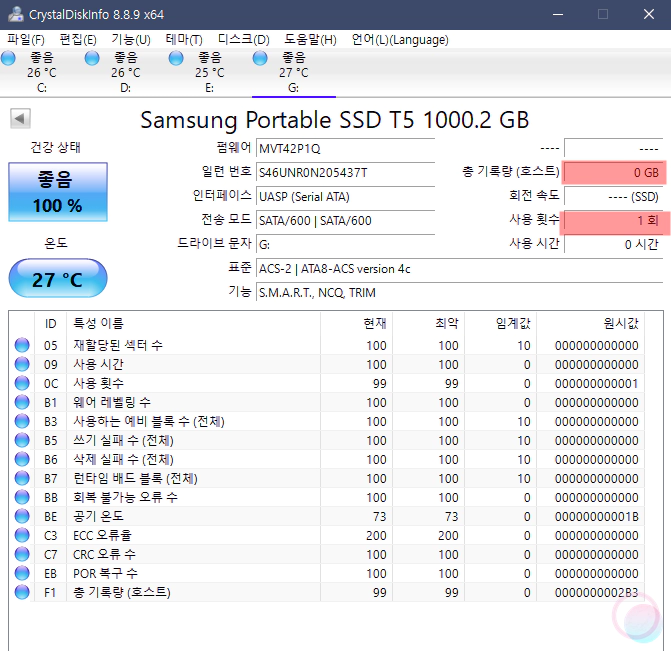Open the 편집(E) menu

[78, 40]
